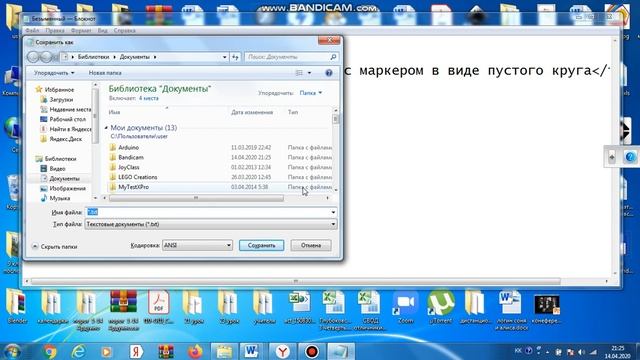640x360 pixels.
Task: Click the clock in the system tray
Action: [618, 351]
